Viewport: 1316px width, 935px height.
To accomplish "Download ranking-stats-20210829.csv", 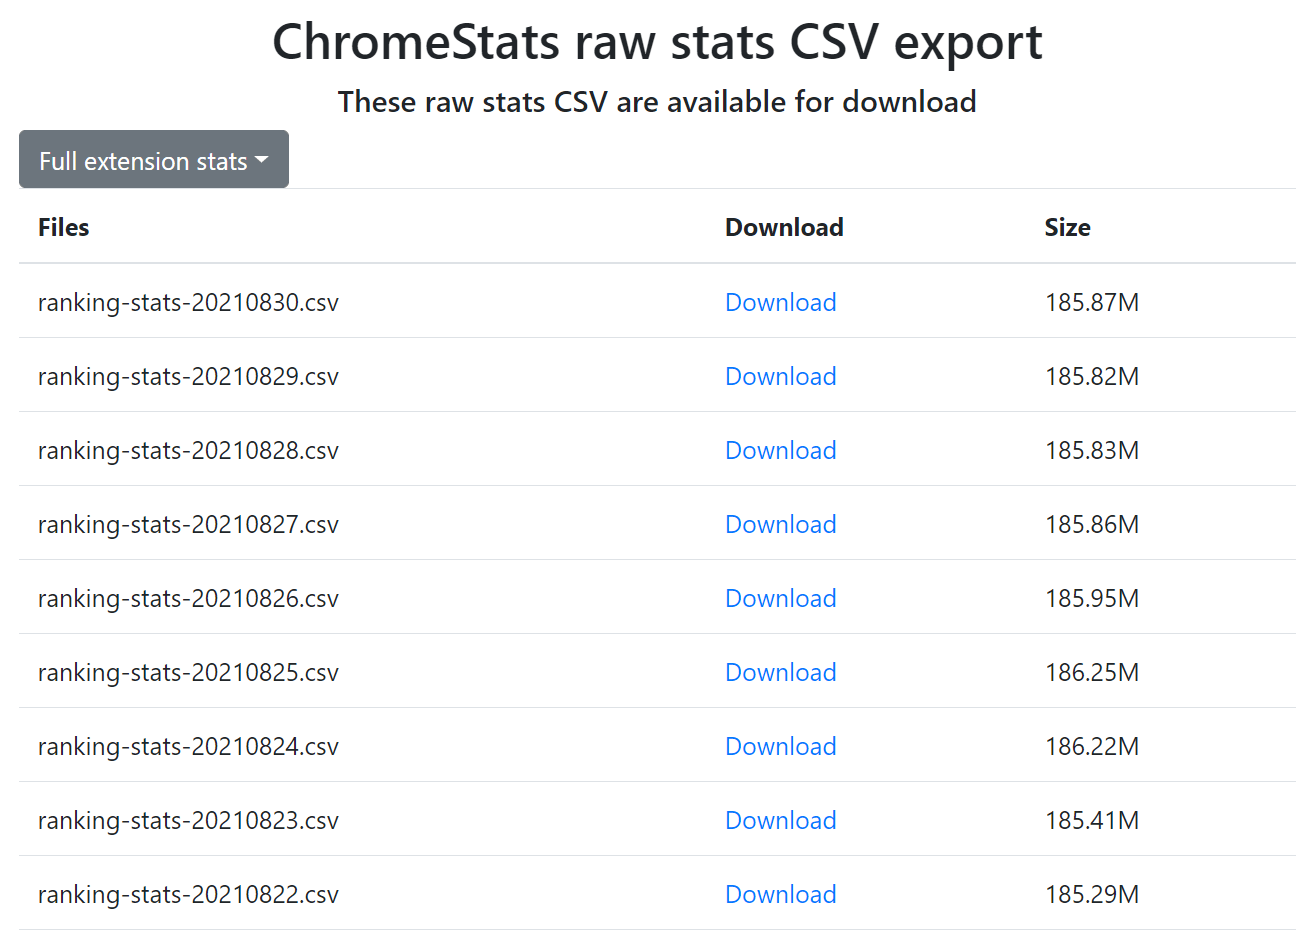I will pos(780,376).
